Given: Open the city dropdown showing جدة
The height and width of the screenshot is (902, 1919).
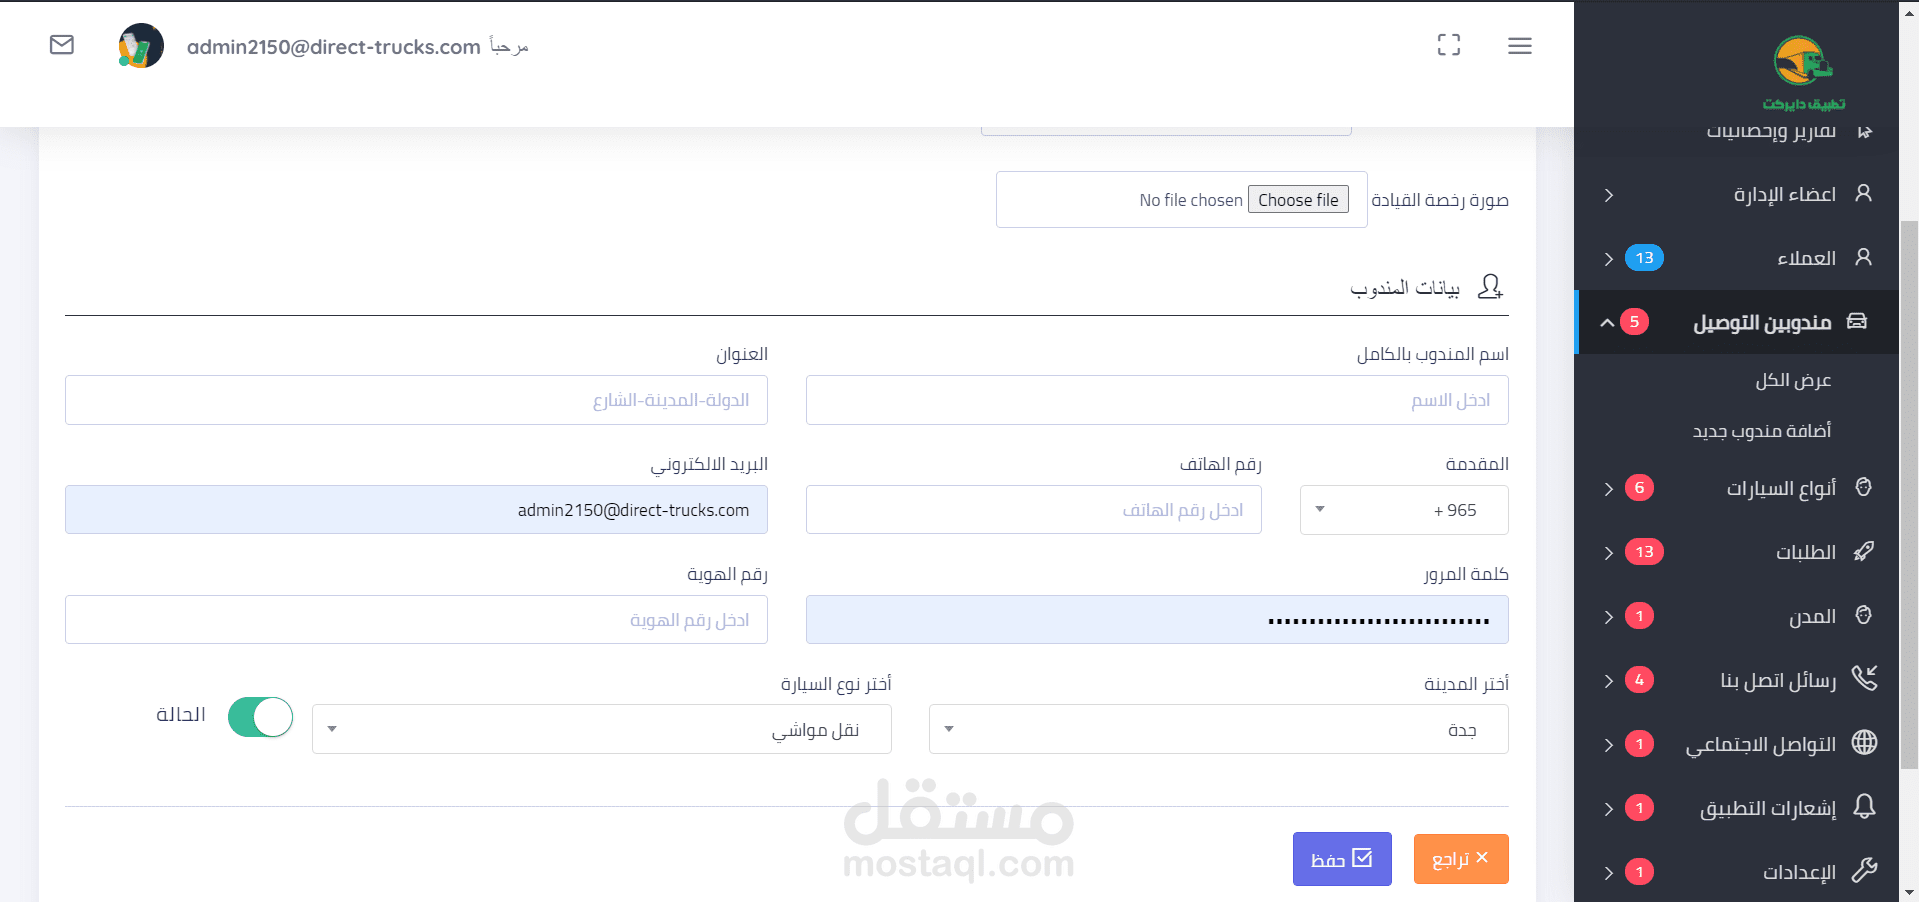Looking at the screenshot, I should 1217,730.
